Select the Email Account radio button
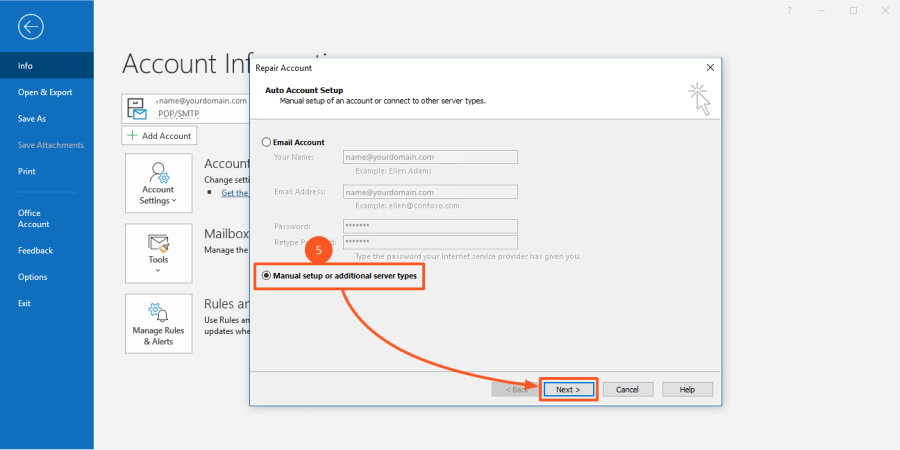 coord(266,142)
